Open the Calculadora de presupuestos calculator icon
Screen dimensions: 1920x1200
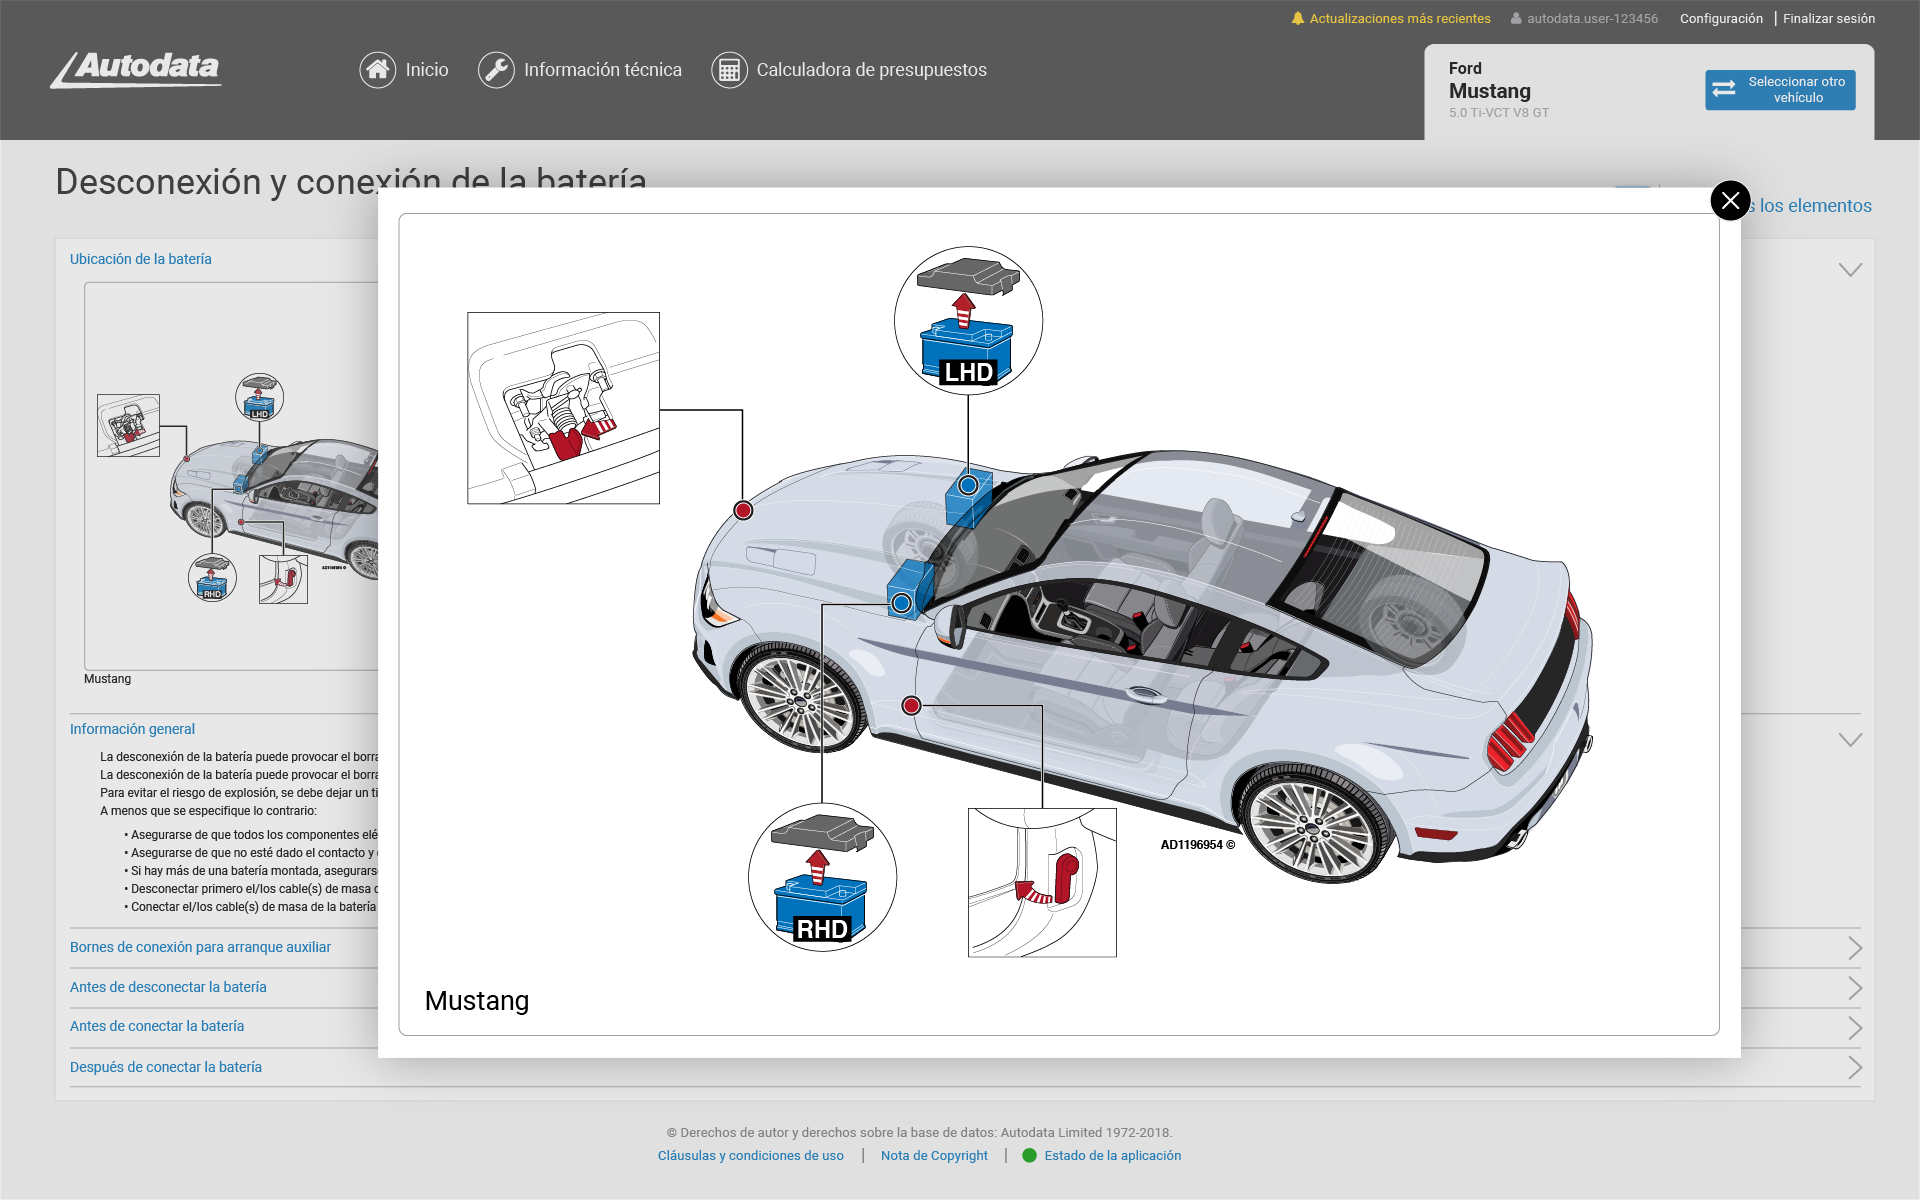(x=729, y=70)
